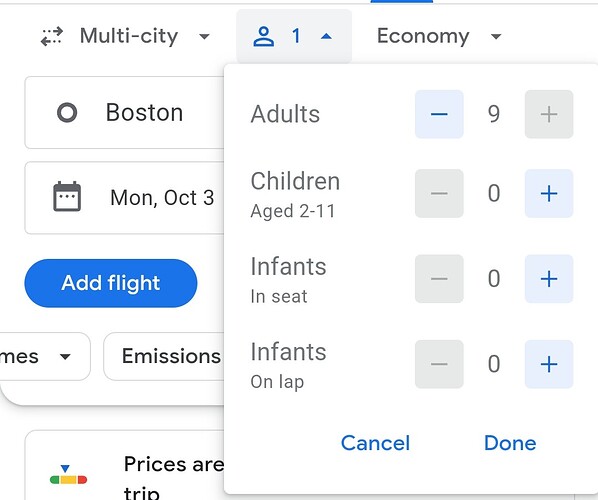Open the Multi-city trip type dropdown

125,36
